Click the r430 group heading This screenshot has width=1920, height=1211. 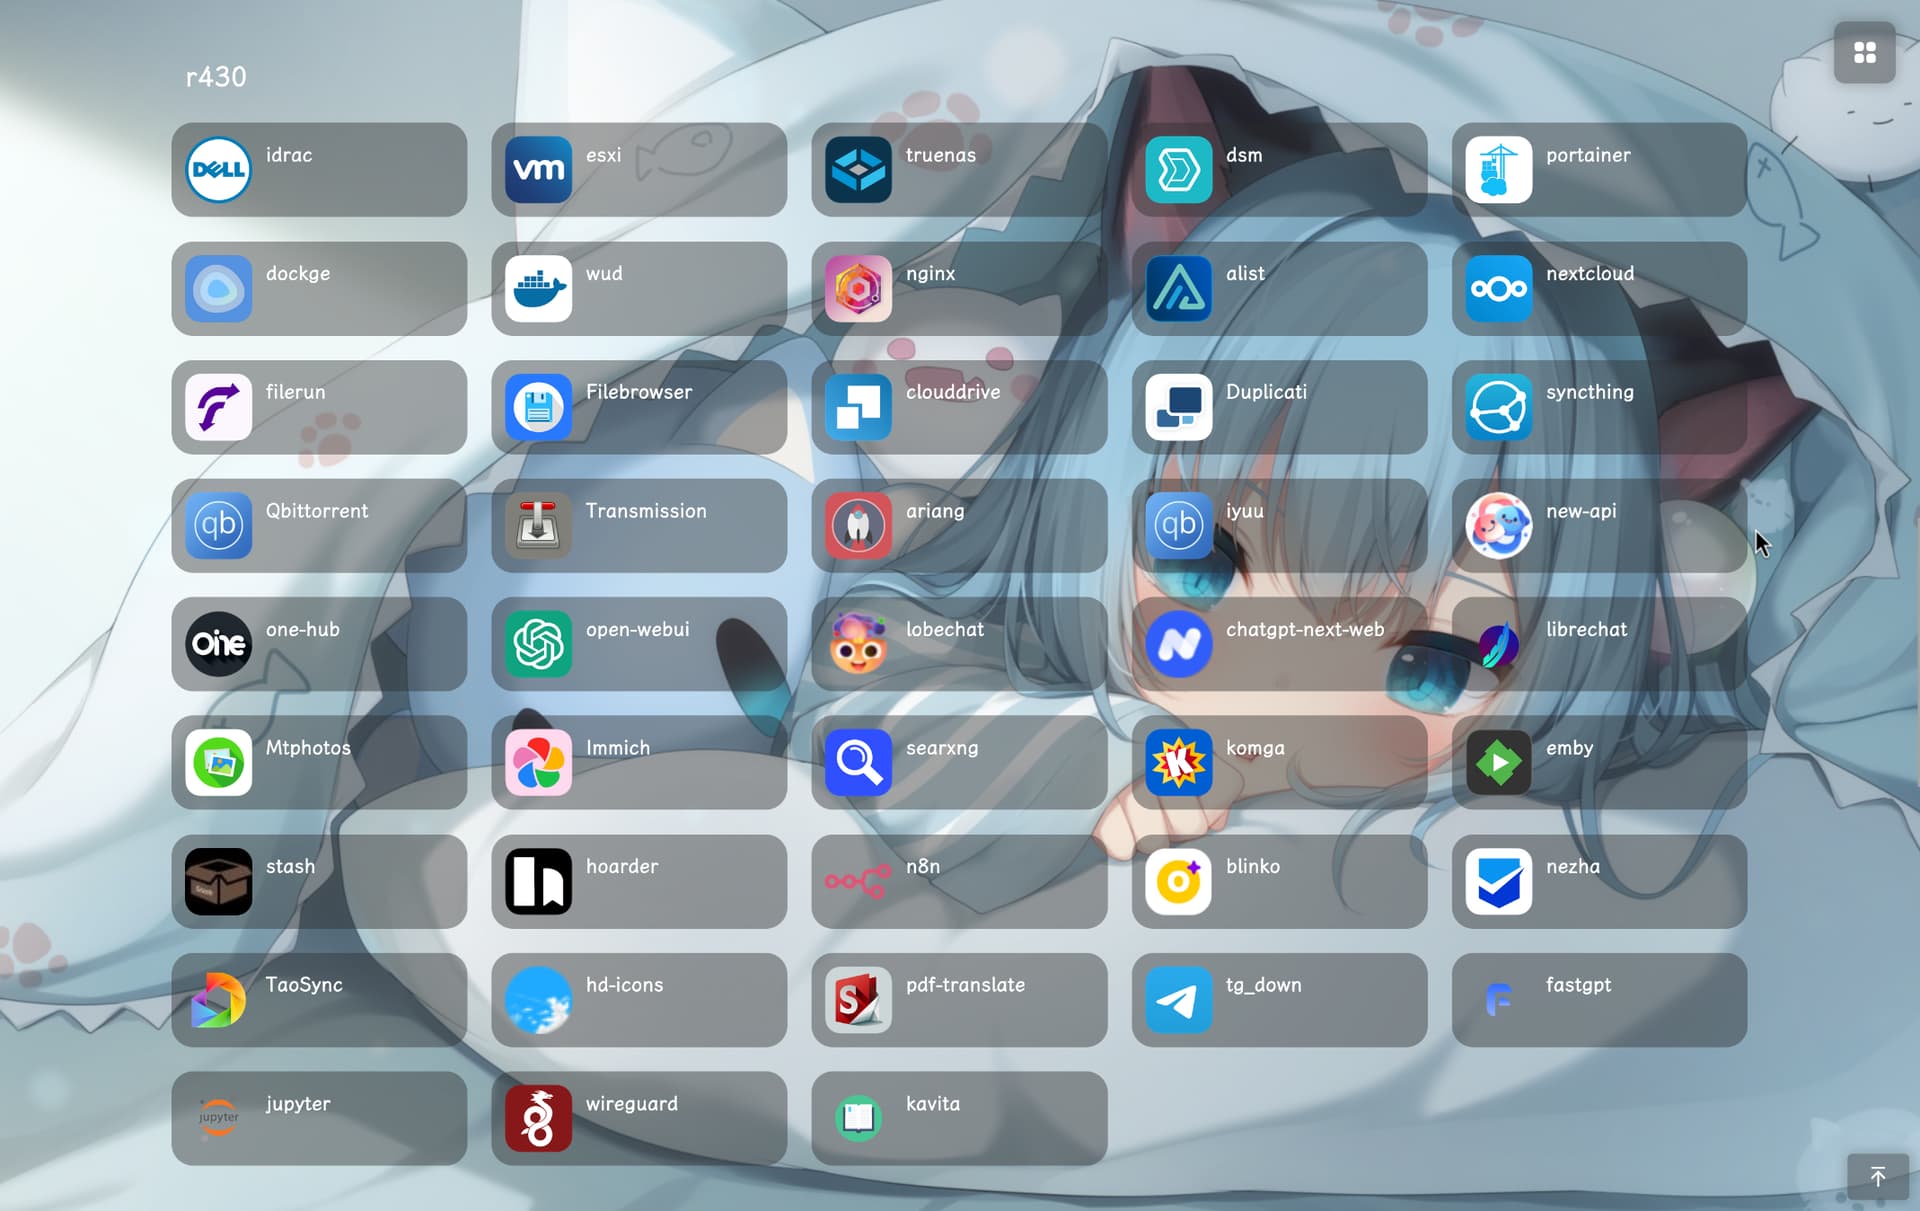click(216, 77)
